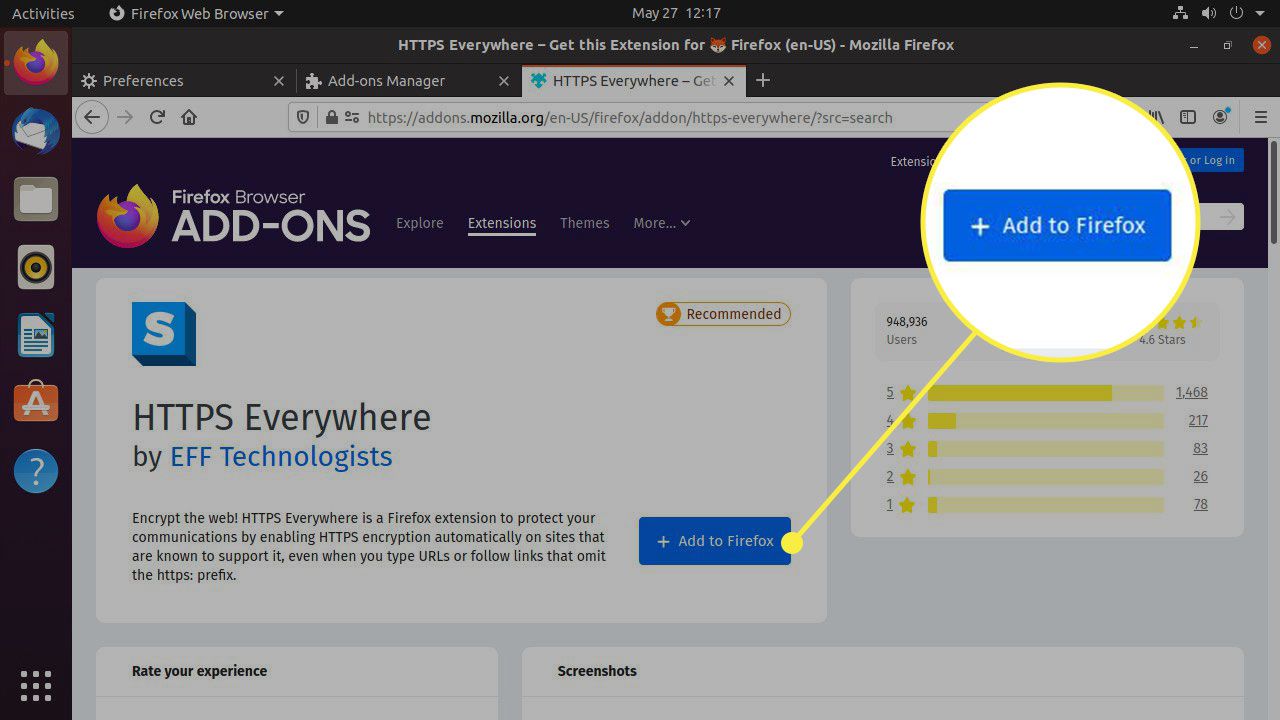Click the URL address field
This screenshot has height=720, width=1280.
(629, 117)
